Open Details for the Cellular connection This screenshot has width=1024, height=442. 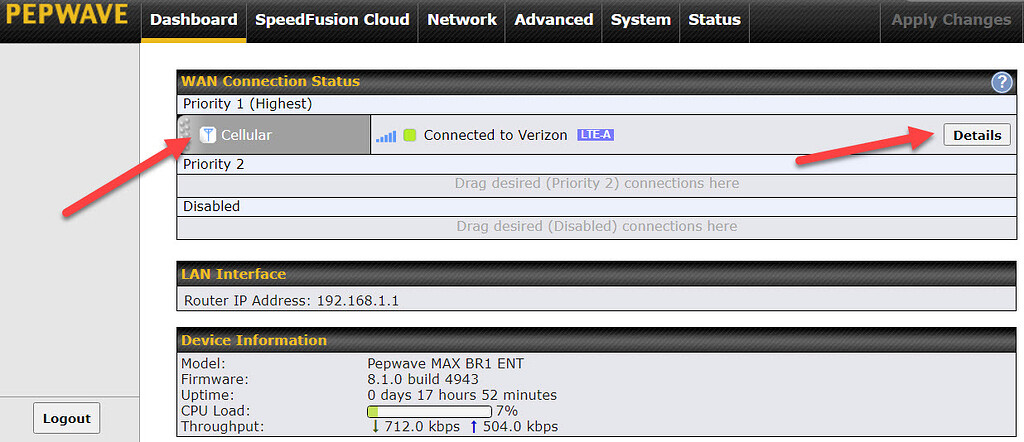click(x=976, y=135)
